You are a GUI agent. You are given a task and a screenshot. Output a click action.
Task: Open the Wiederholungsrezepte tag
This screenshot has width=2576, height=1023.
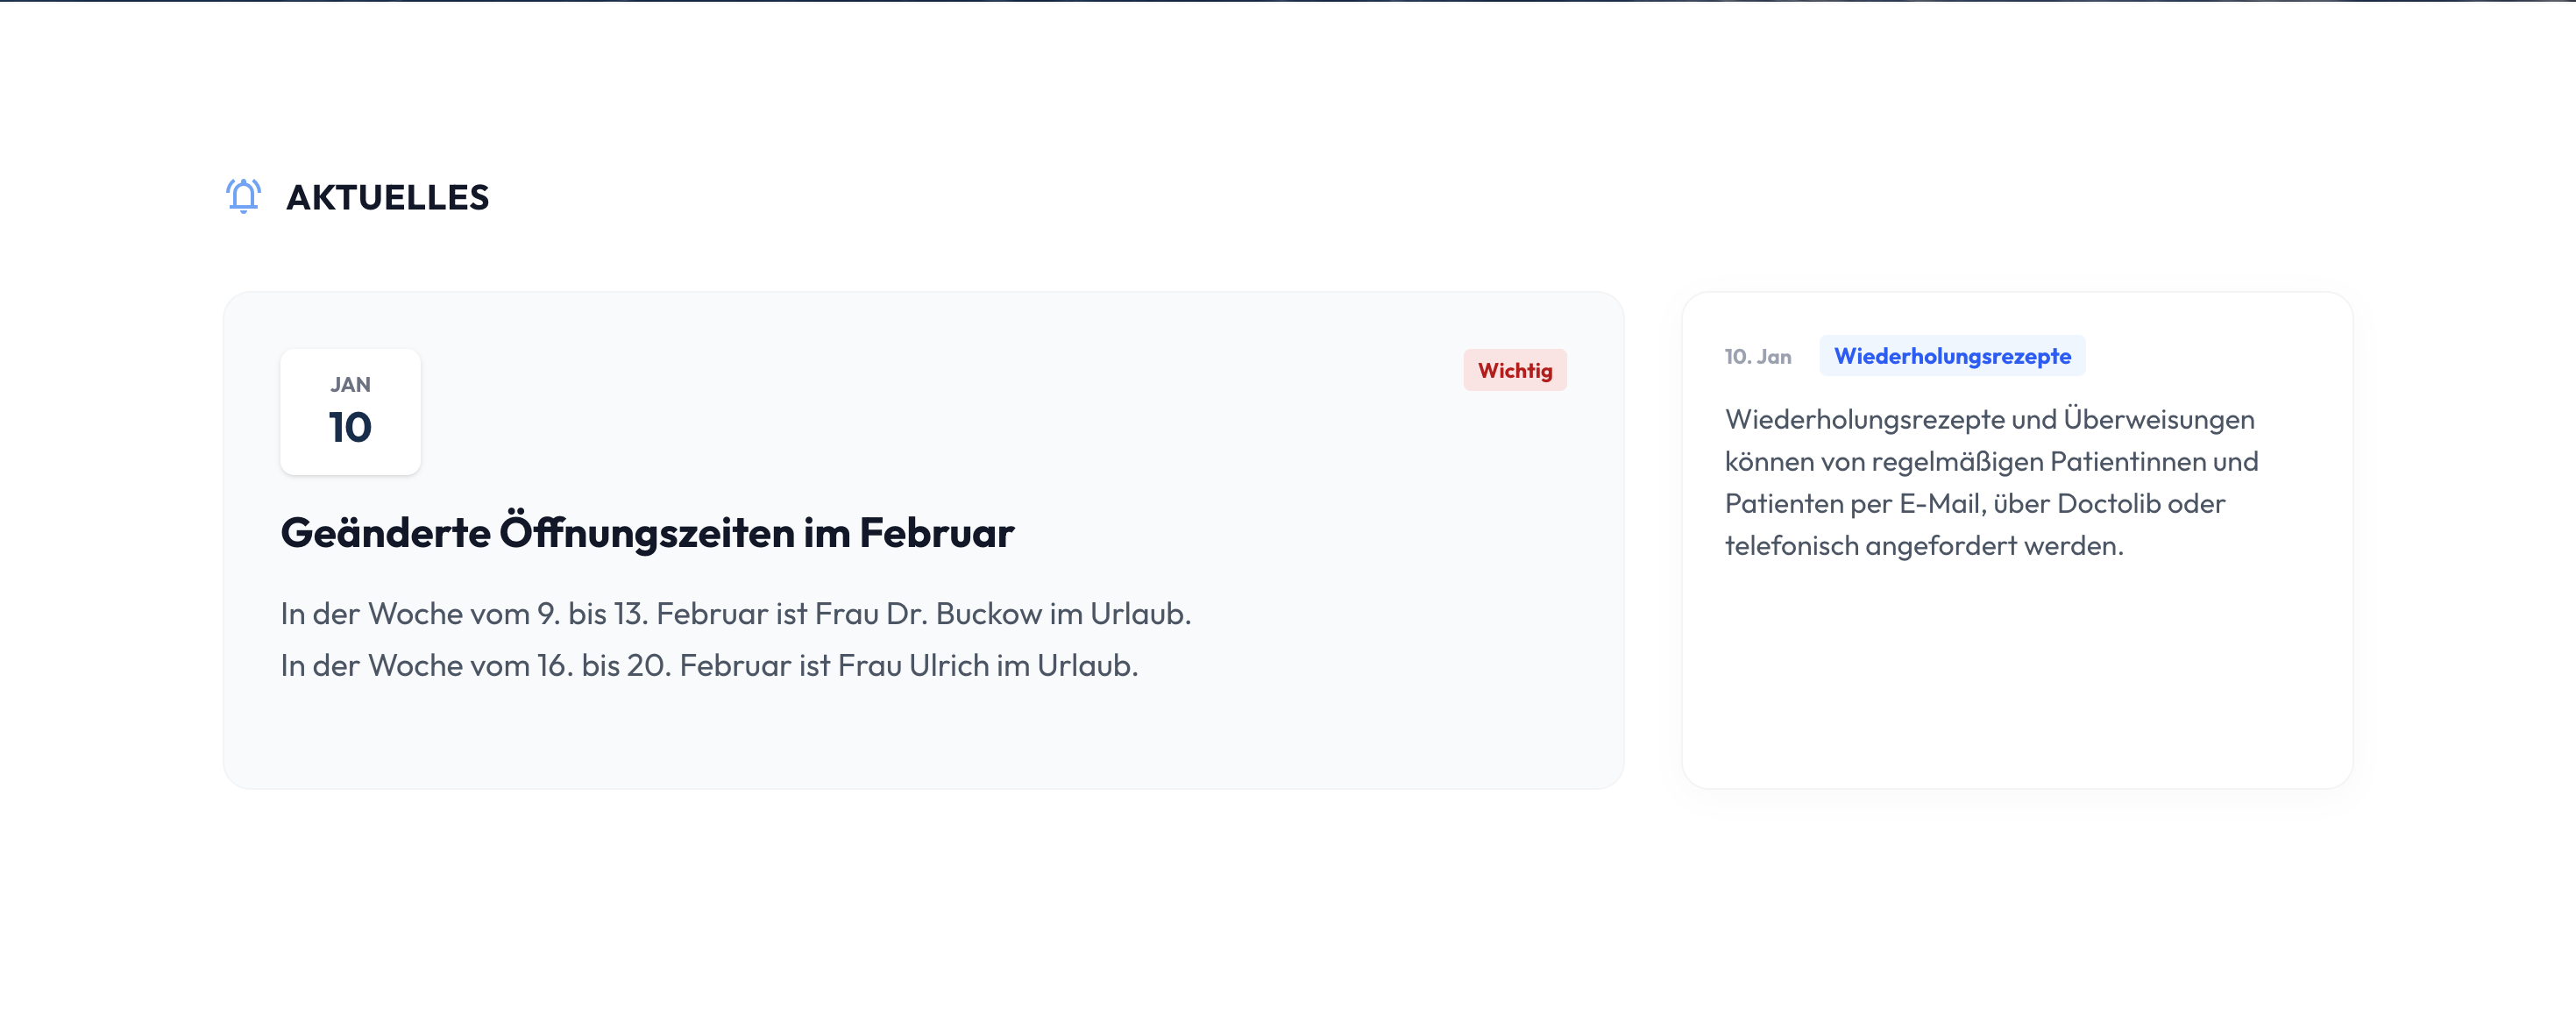pyautogui.click(x=1951, y=356)
